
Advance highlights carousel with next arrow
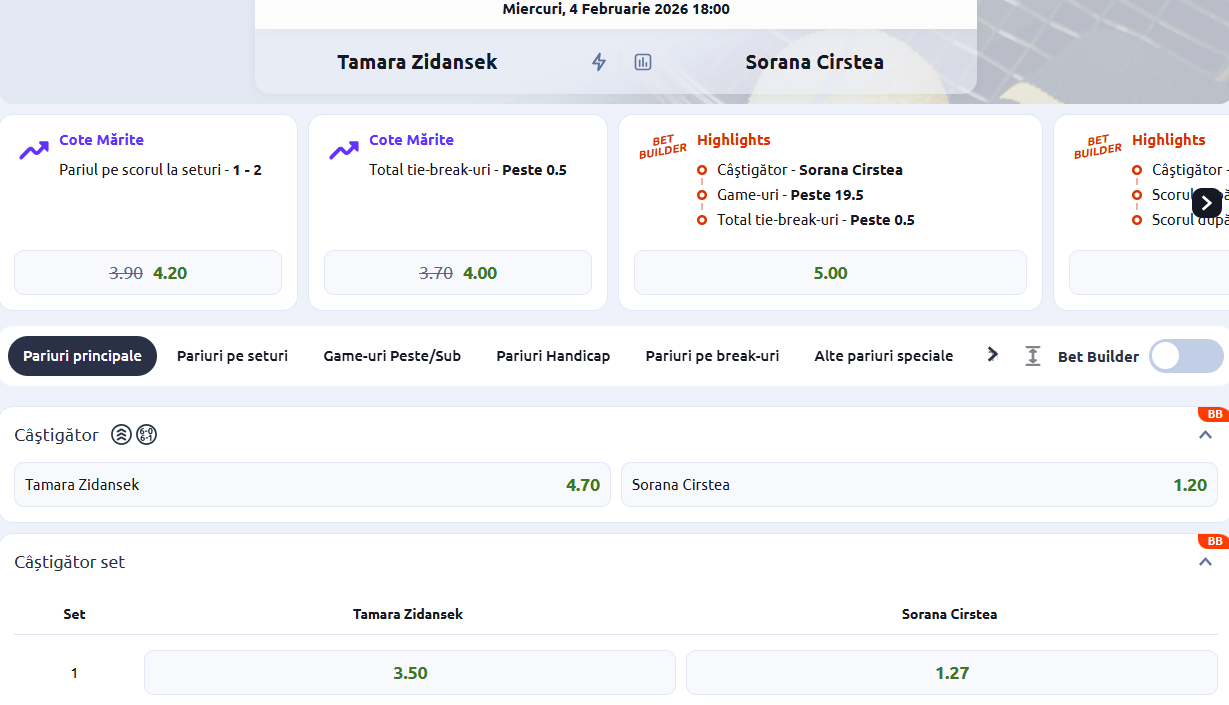[1207, 203]
